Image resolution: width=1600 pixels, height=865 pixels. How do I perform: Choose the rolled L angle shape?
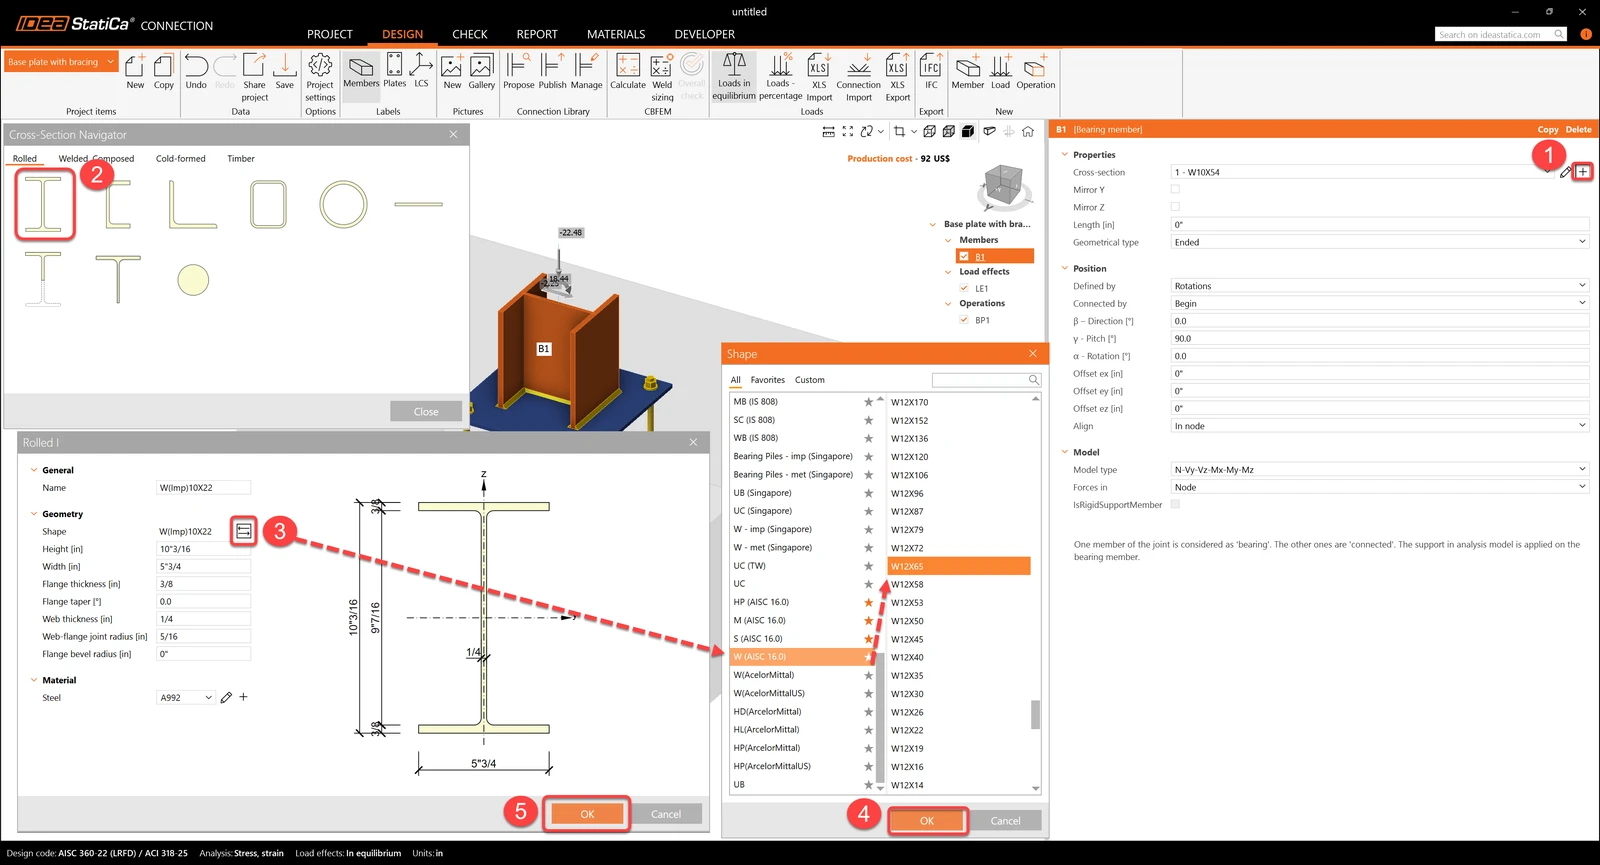[193, 204]
